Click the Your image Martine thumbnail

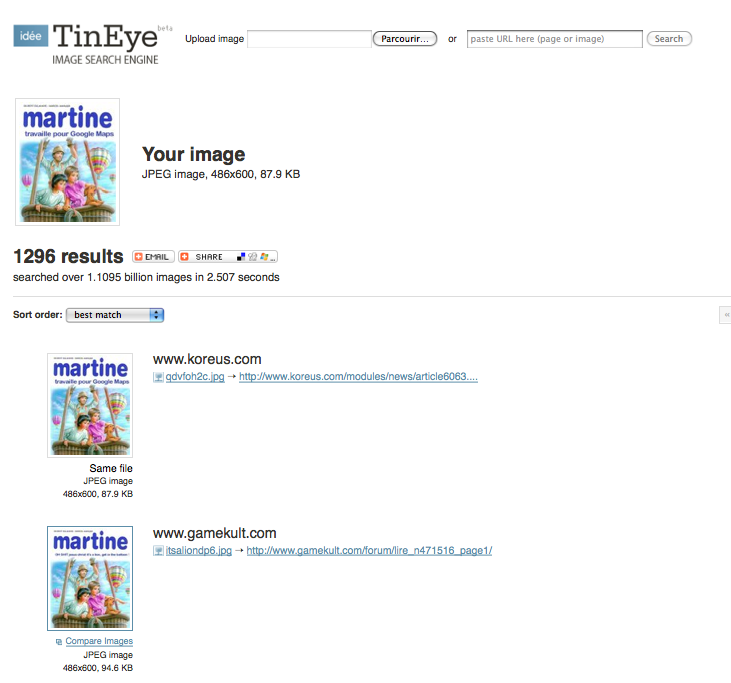coord(68,162)
